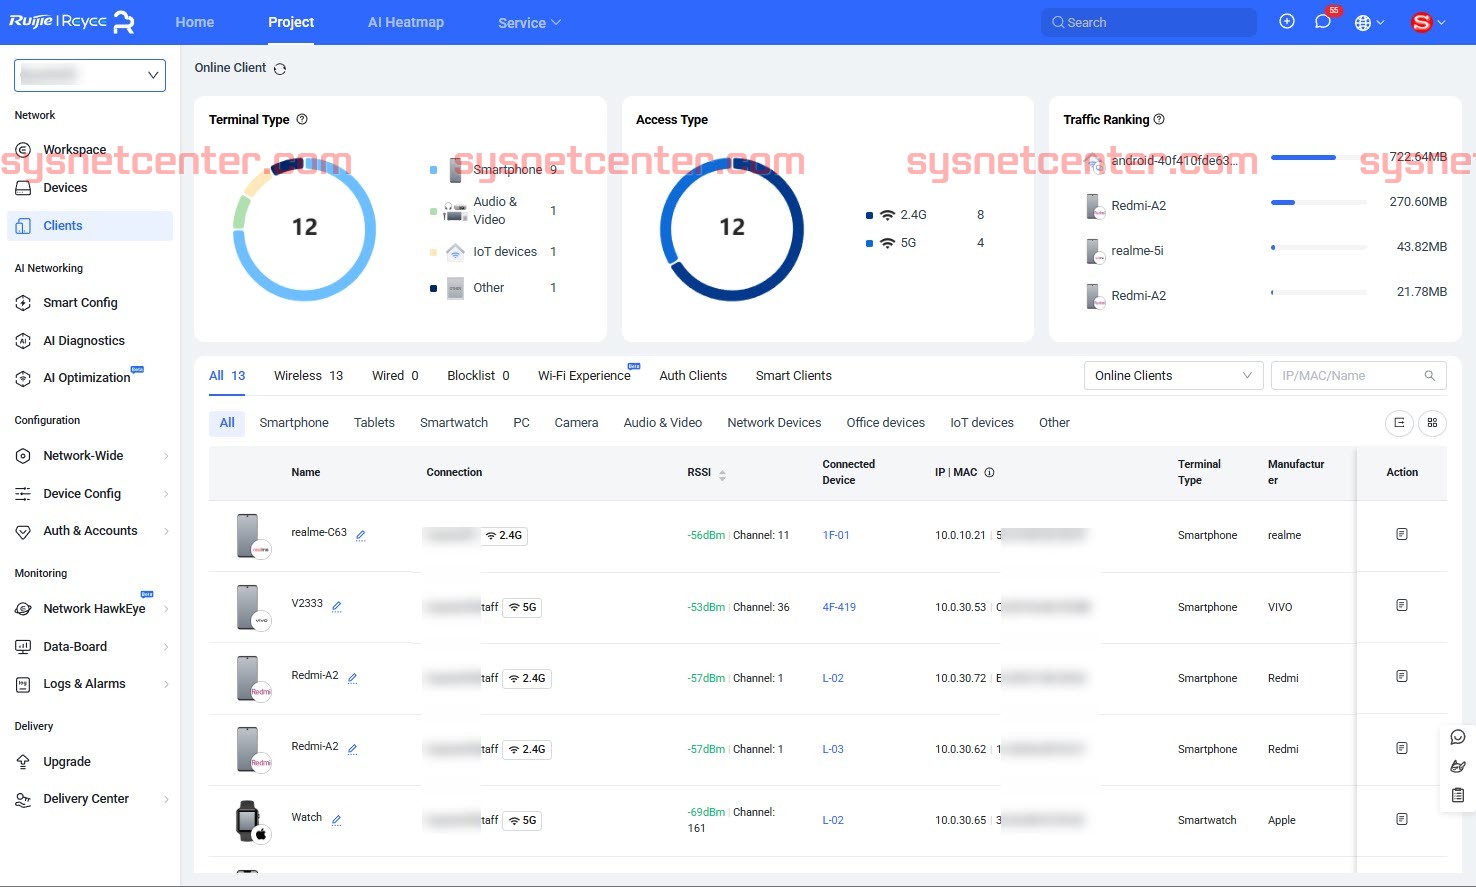Open action details for Watch row

coord(1401,819)
